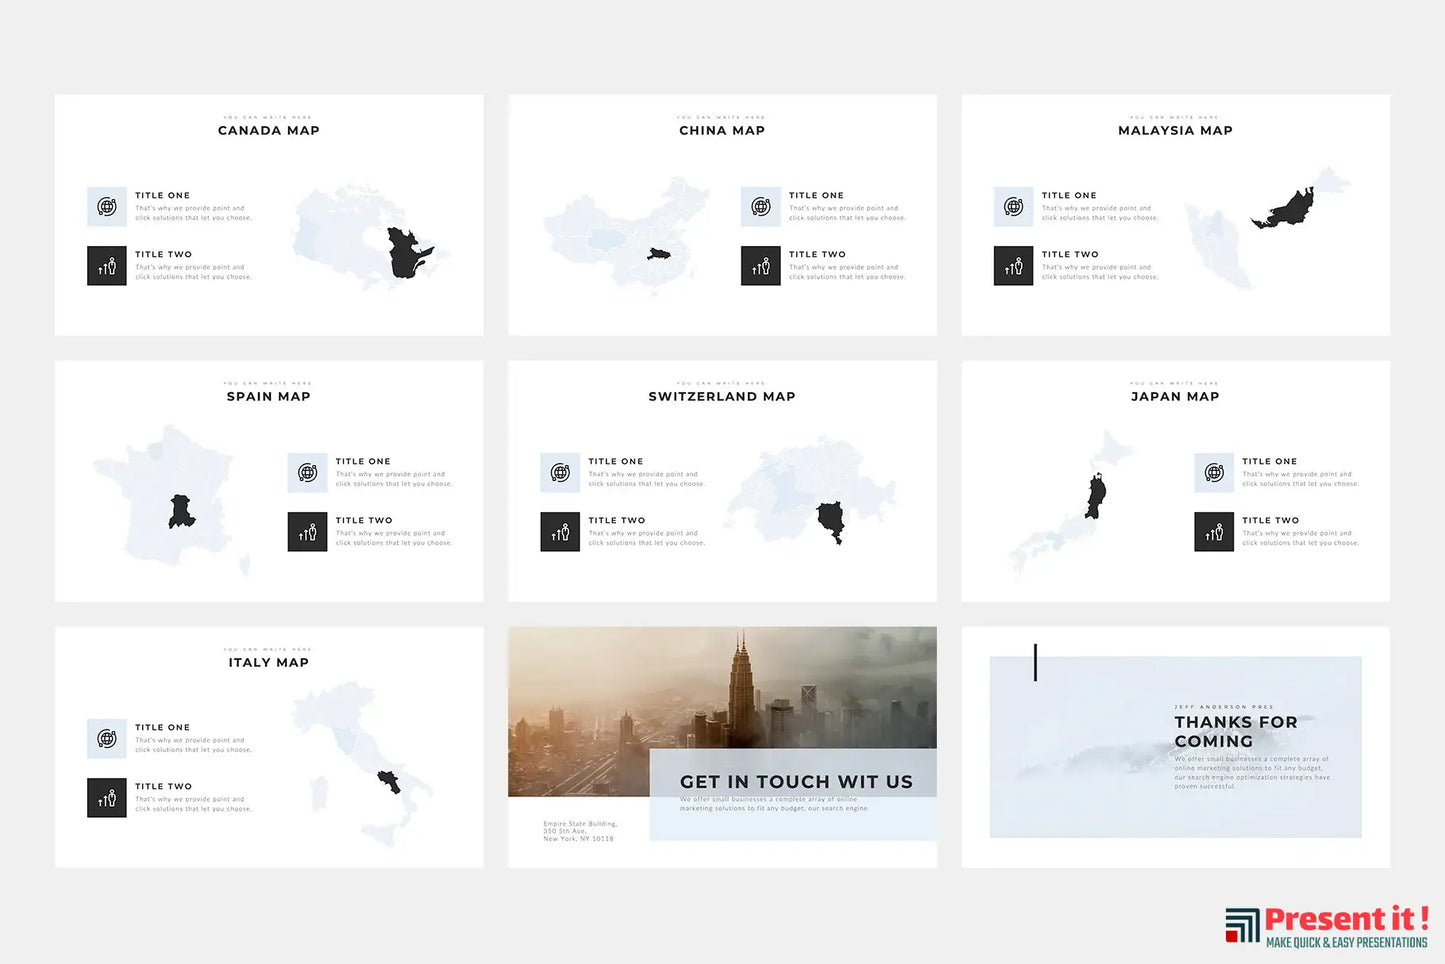Open the Thanks For Coming slide

click(x=1175, y=747)
